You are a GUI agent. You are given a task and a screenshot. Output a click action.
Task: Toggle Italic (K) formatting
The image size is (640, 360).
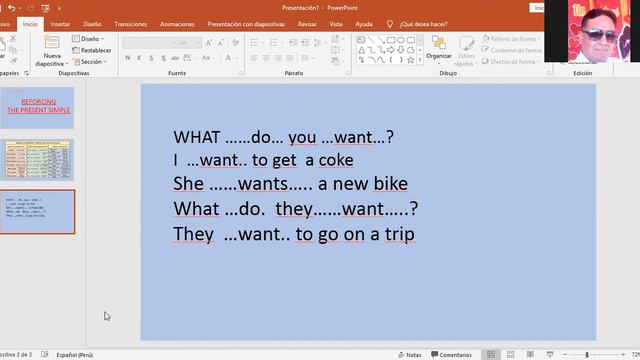tap(139, 58)
